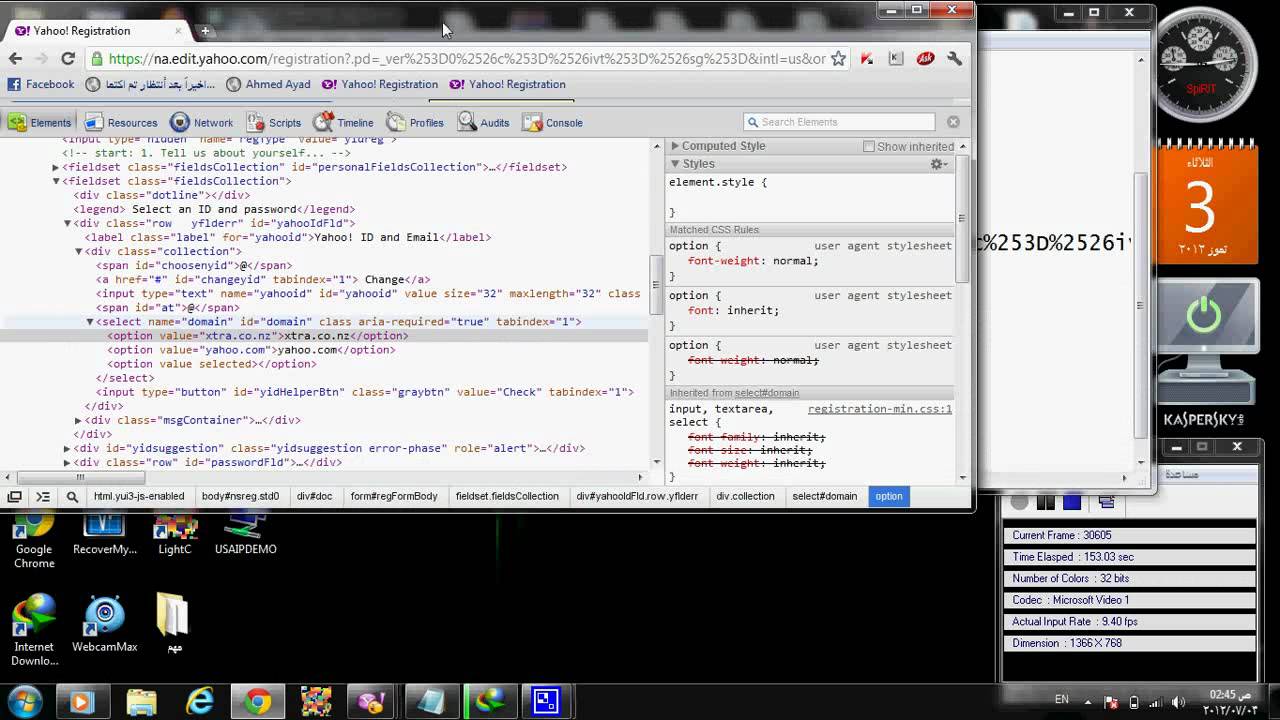Viewport: 1280px width, 720px height.
Task: Dock DevTools to main window icon
Action: point(15,496)
